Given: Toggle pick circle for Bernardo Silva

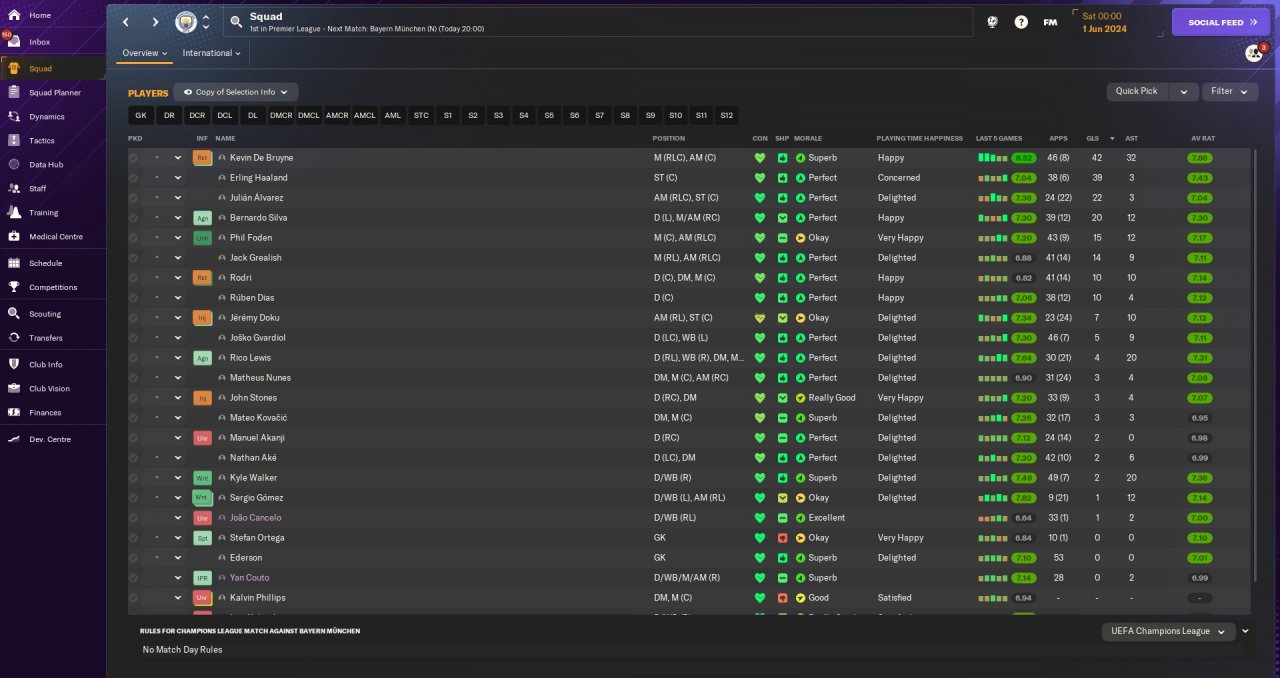Looking at the screenshot, I should 134,218.
